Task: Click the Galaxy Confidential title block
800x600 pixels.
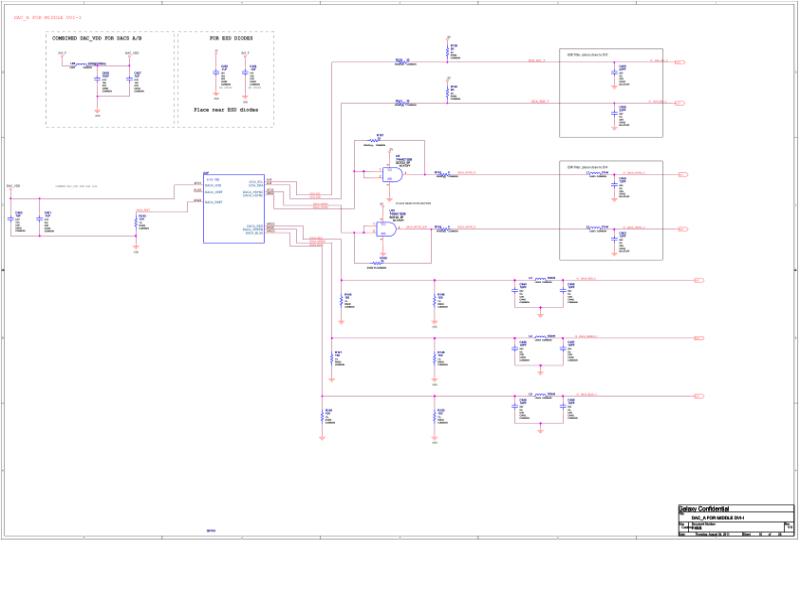Action: click(736, 520)
